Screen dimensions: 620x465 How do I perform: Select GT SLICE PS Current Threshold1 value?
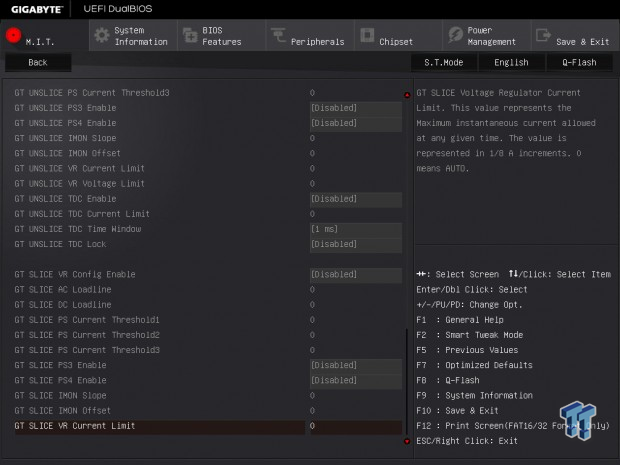[312, 320]
